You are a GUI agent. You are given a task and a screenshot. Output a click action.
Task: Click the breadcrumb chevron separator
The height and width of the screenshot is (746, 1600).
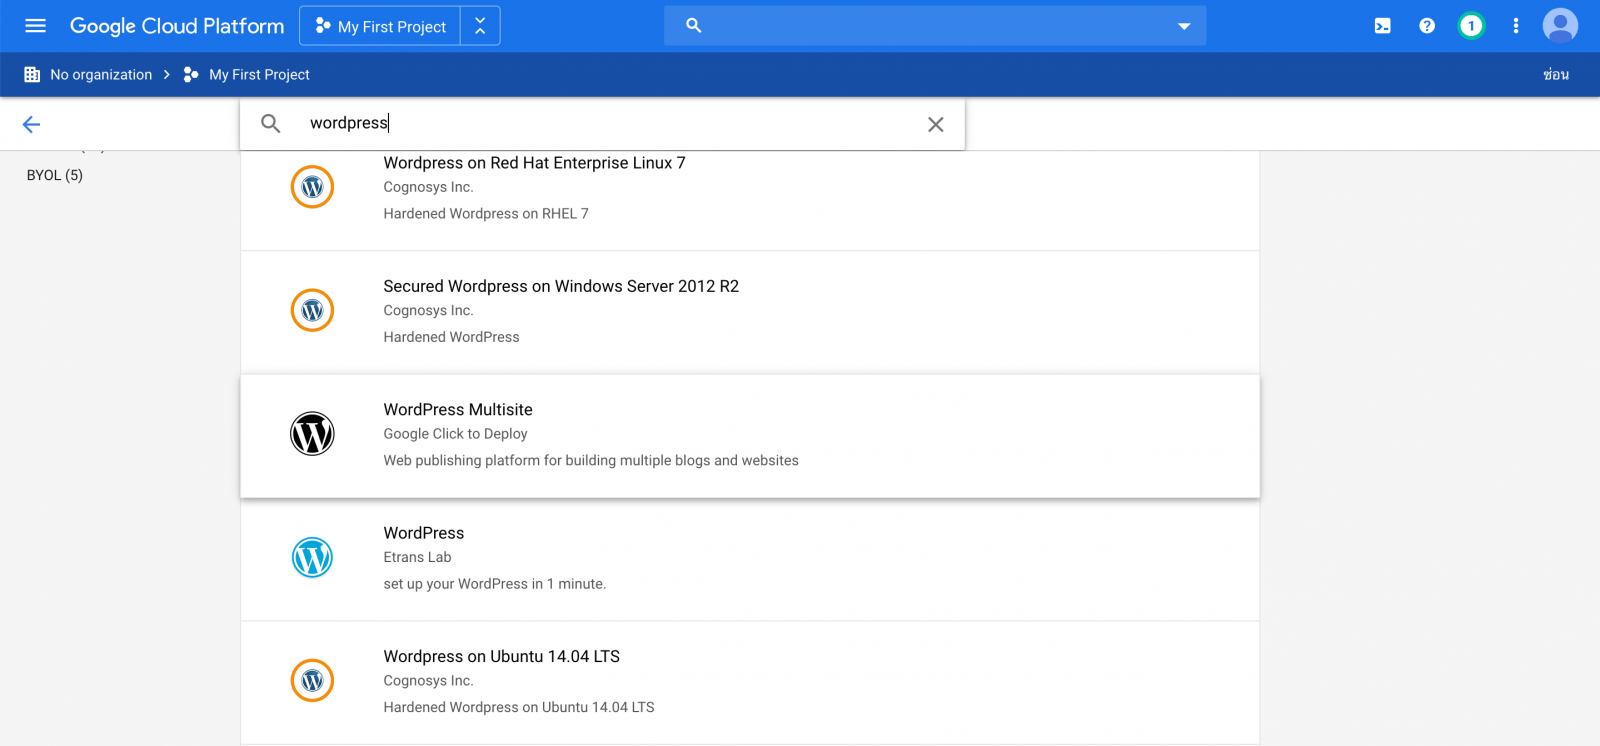pyautogui.click(x=167, y=75)
